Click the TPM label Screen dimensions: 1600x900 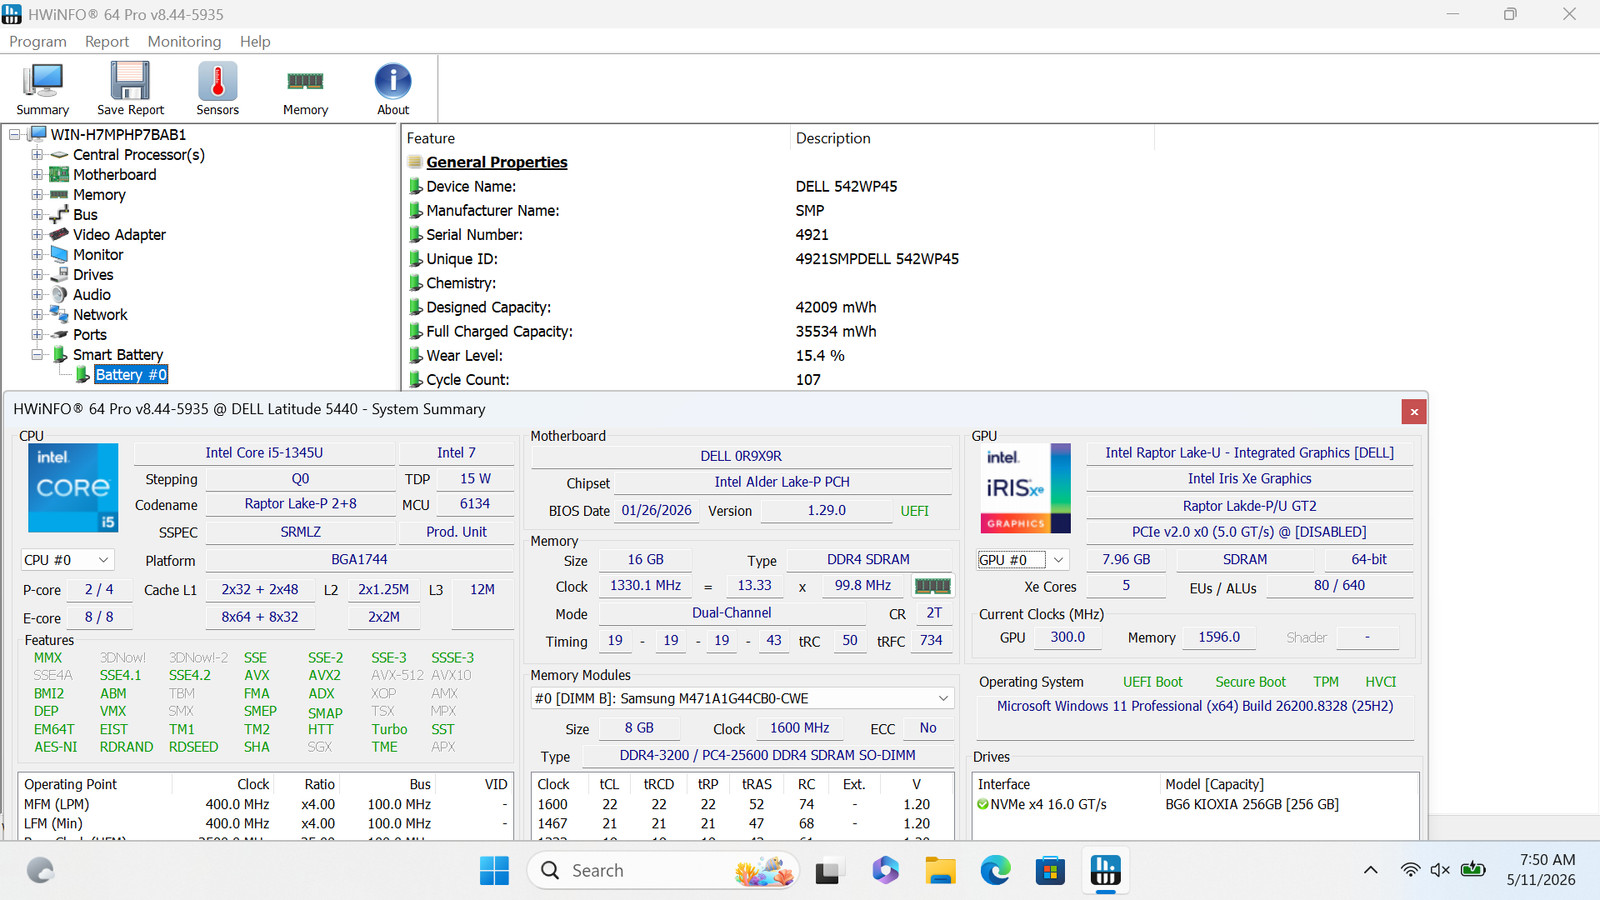click(1326, 682)
